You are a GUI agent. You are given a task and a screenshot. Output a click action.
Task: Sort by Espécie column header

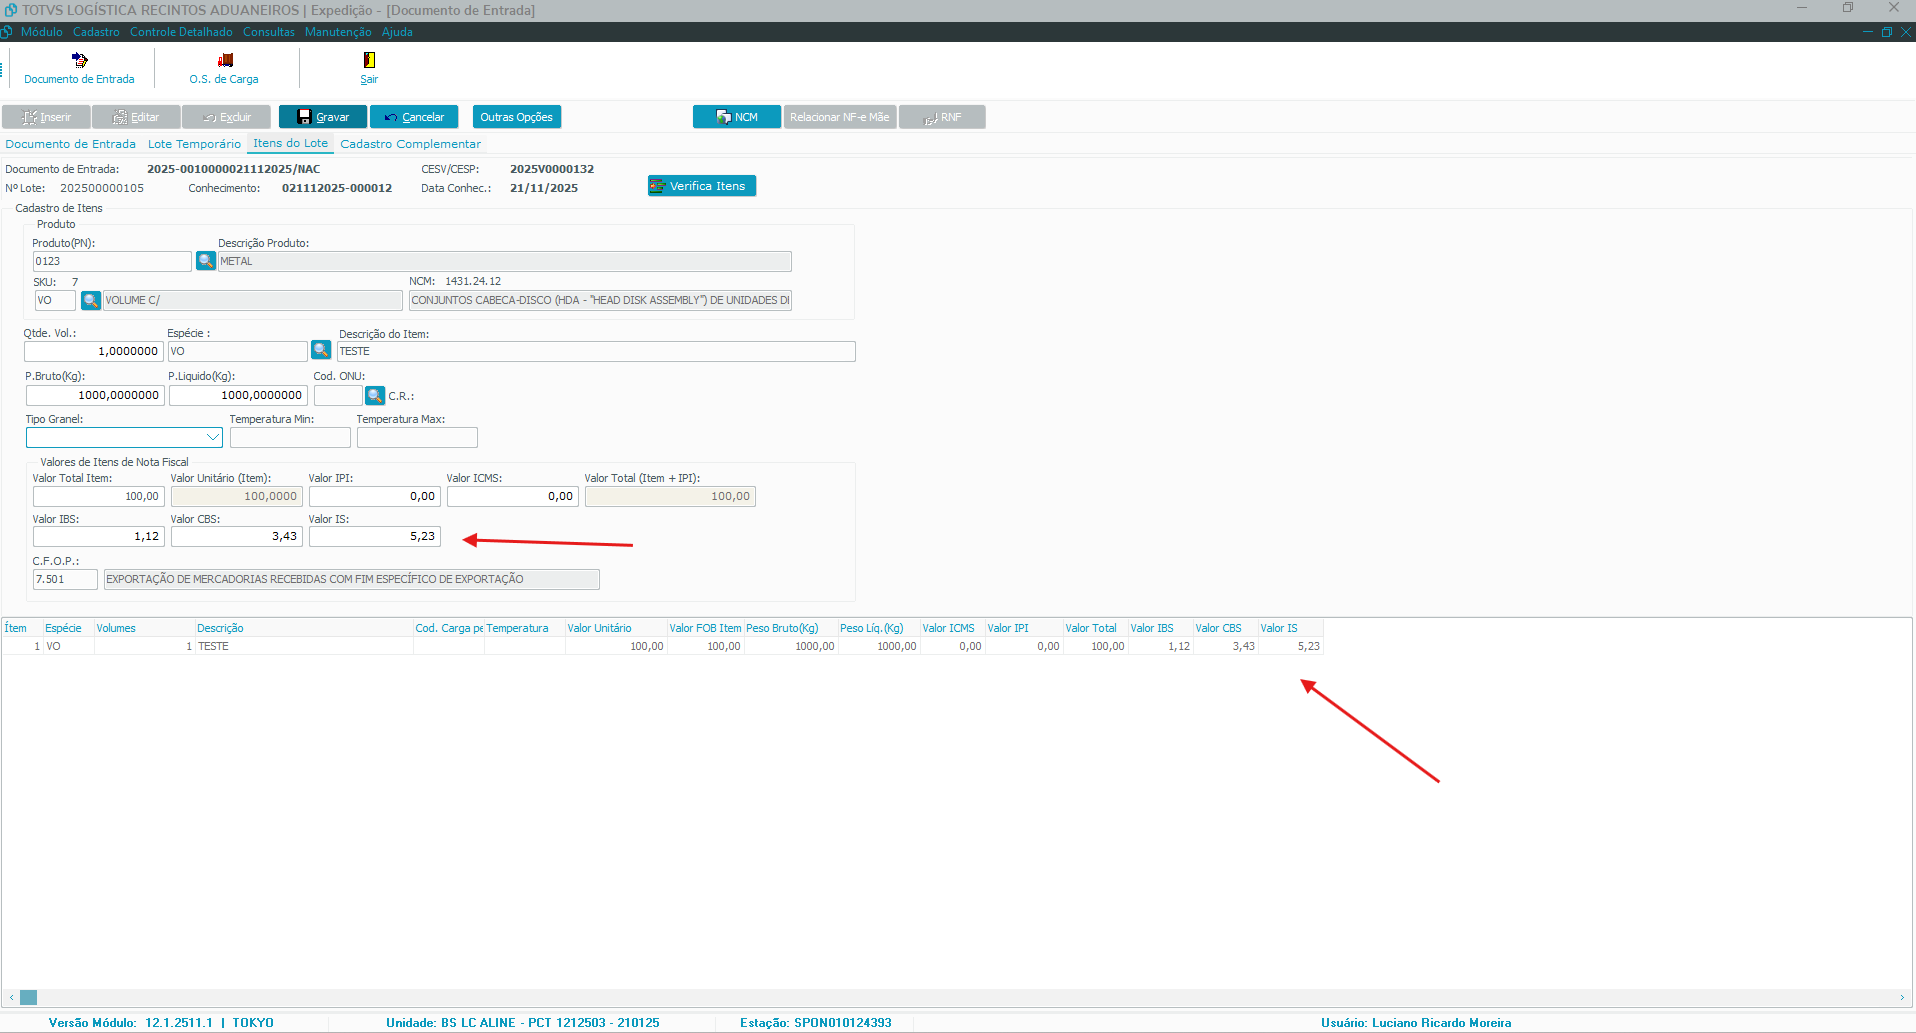tap(68, 628)
